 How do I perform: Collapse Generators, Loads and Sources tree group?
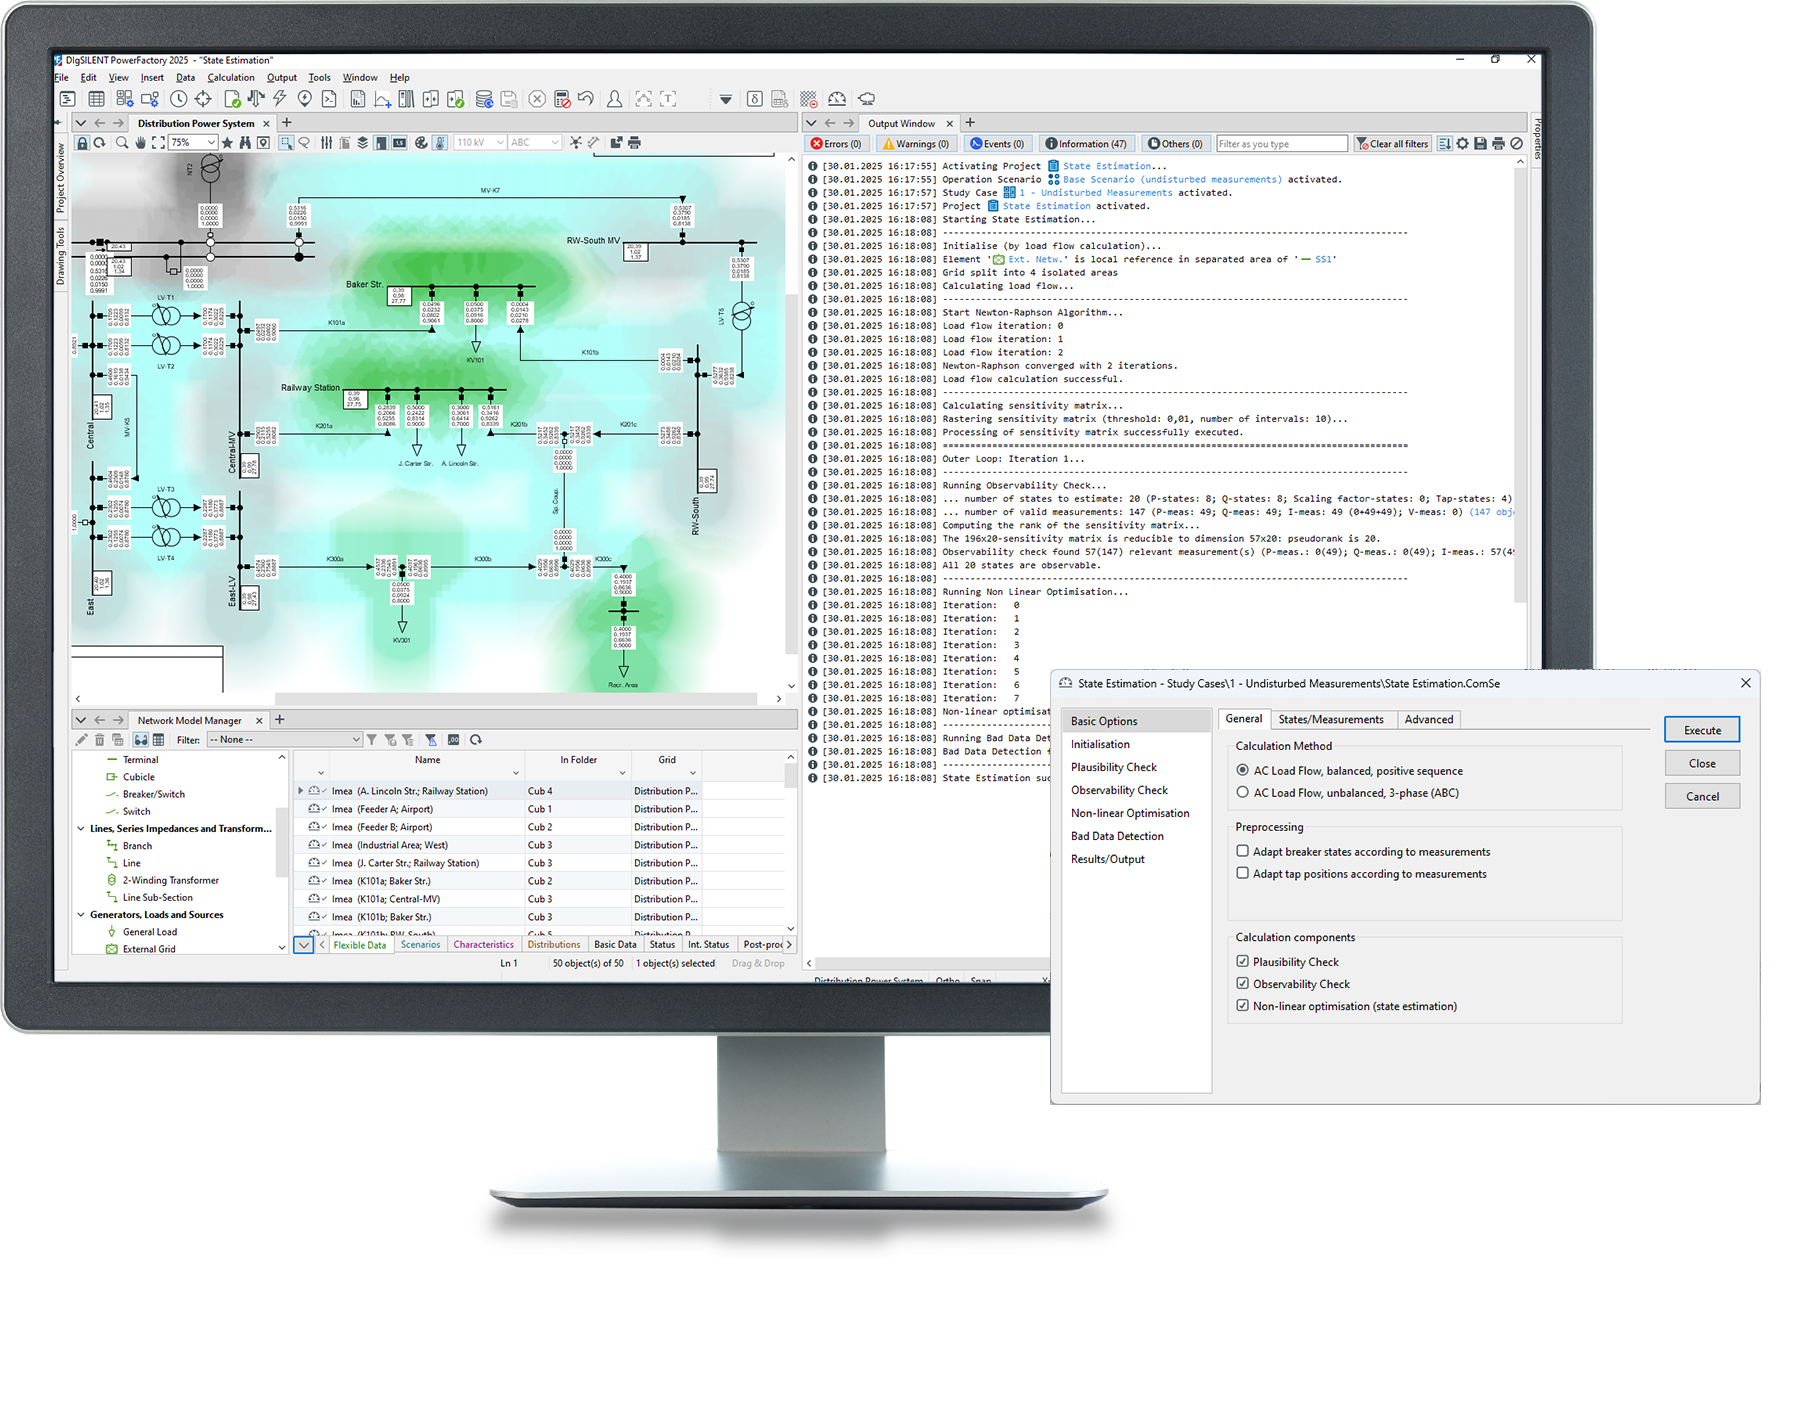point(81,914)
